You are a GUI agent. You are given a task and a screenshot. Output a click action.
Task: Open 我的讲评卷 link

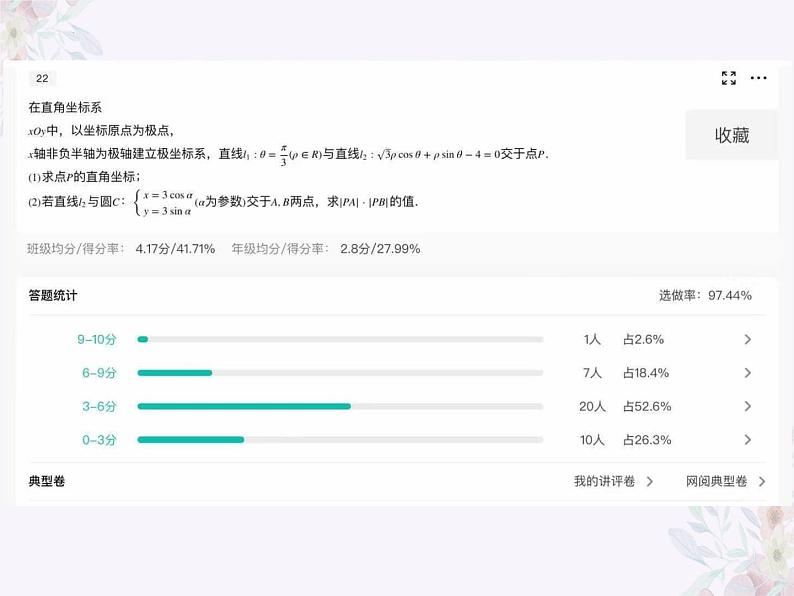pyautogui.click(x=604, y=481)
